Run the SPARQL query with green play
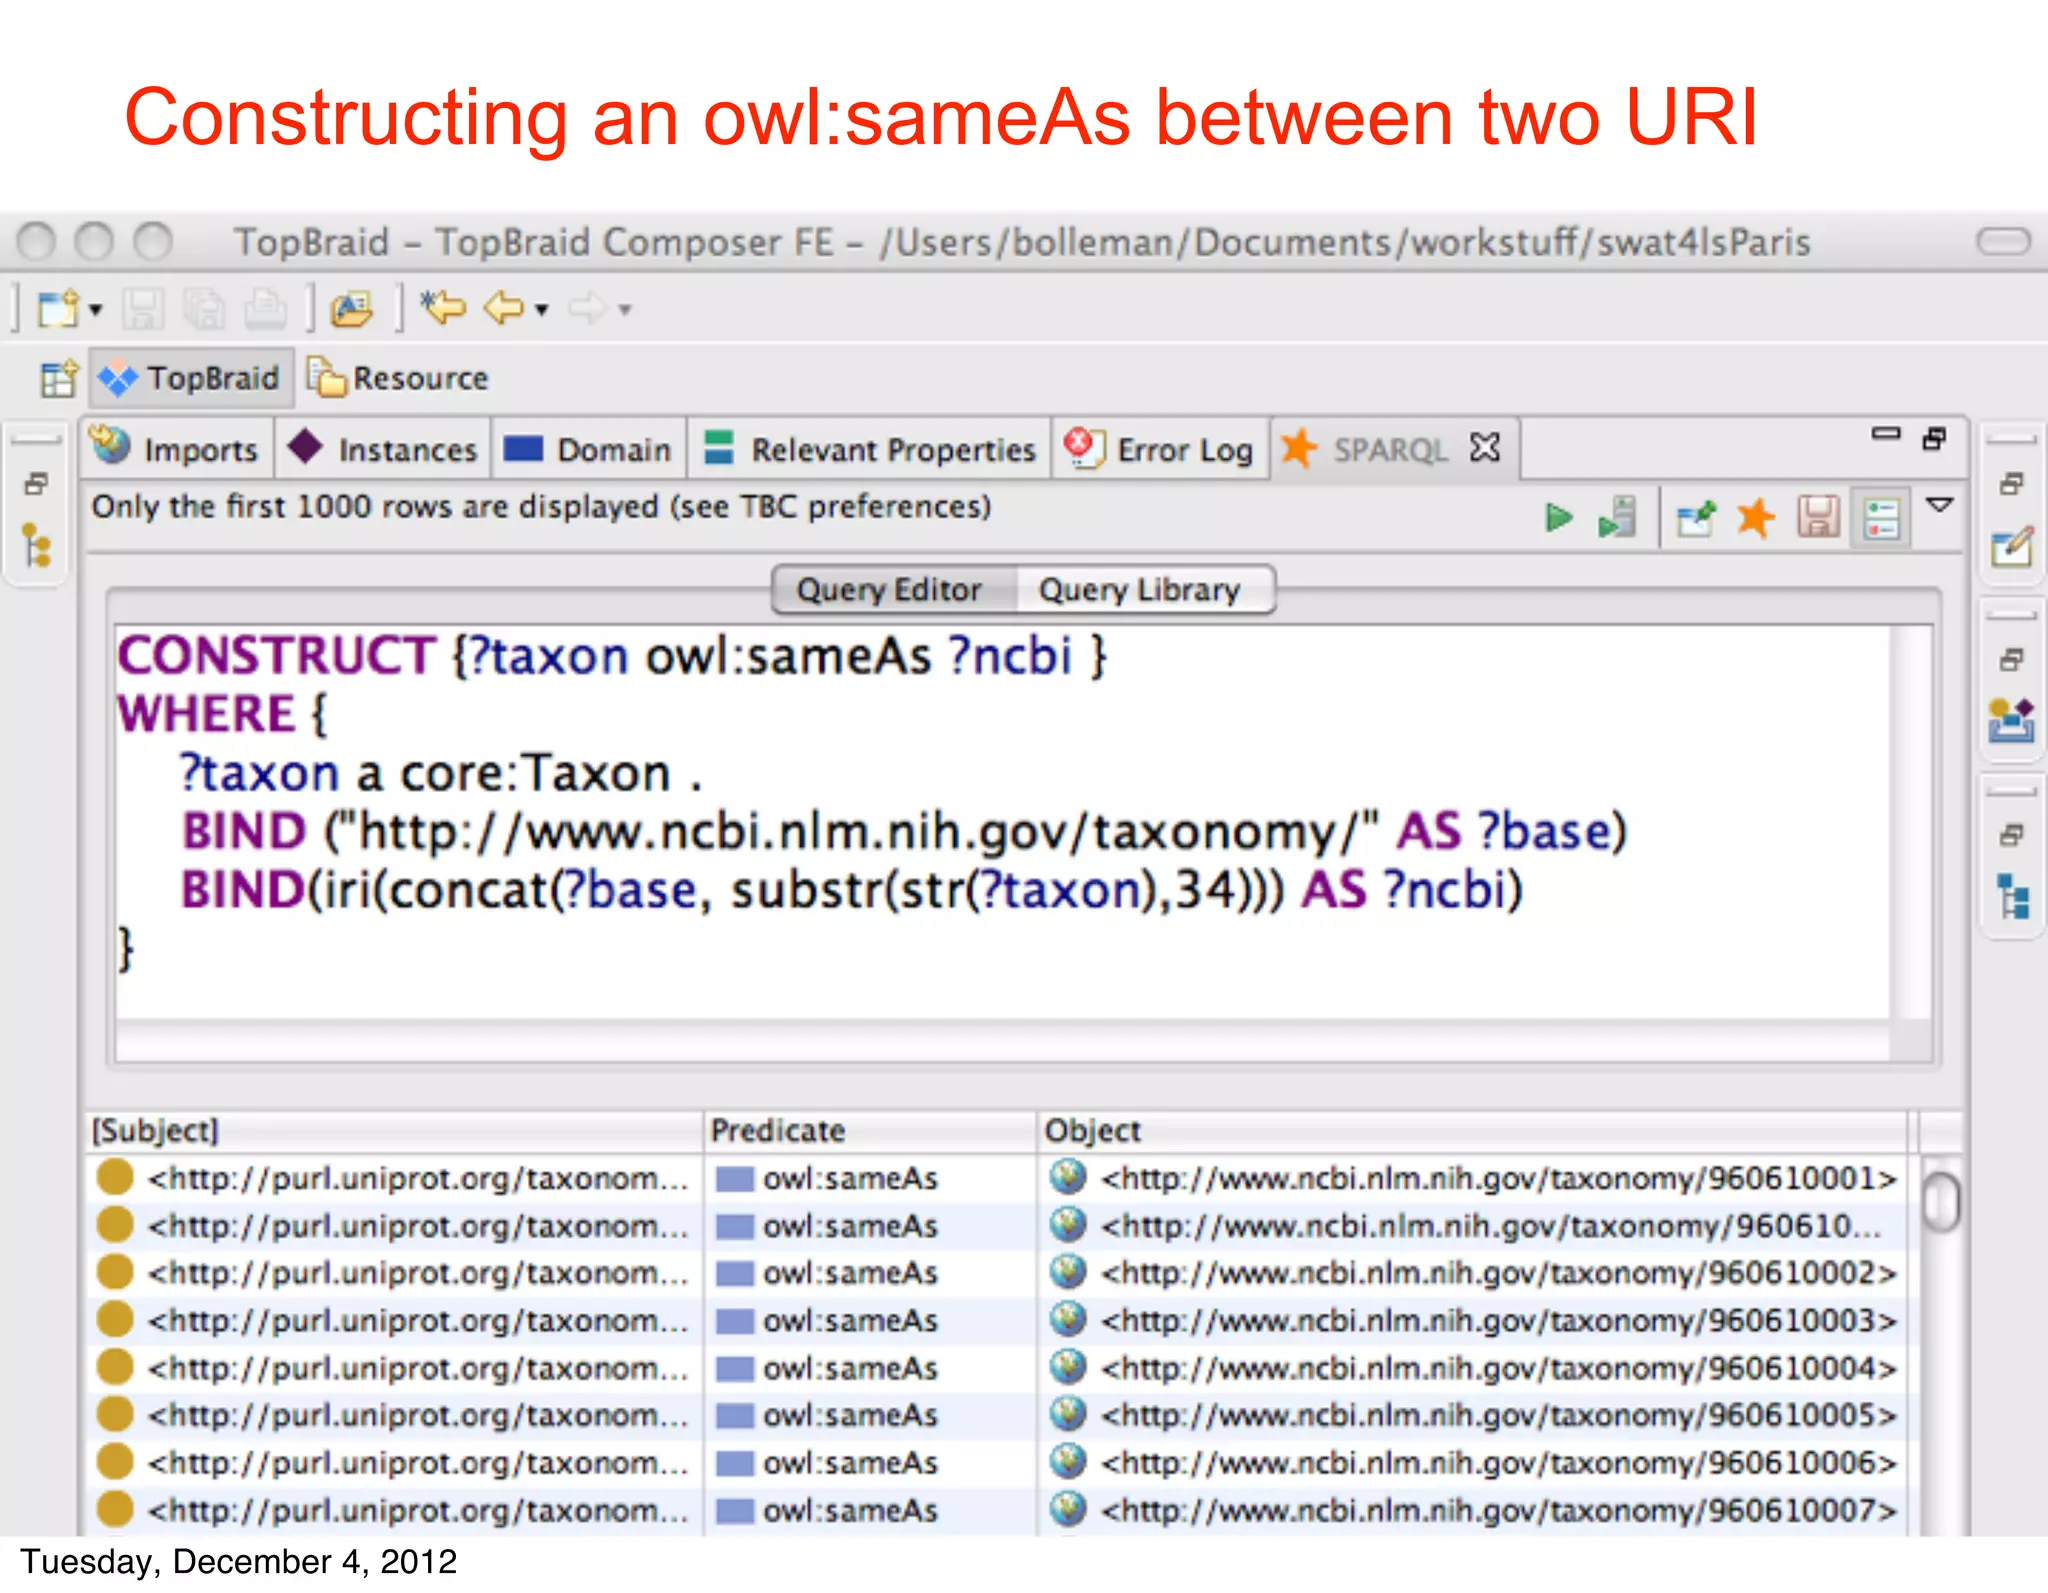Screen dimensions: 2048x1593 click(1558, 518)
